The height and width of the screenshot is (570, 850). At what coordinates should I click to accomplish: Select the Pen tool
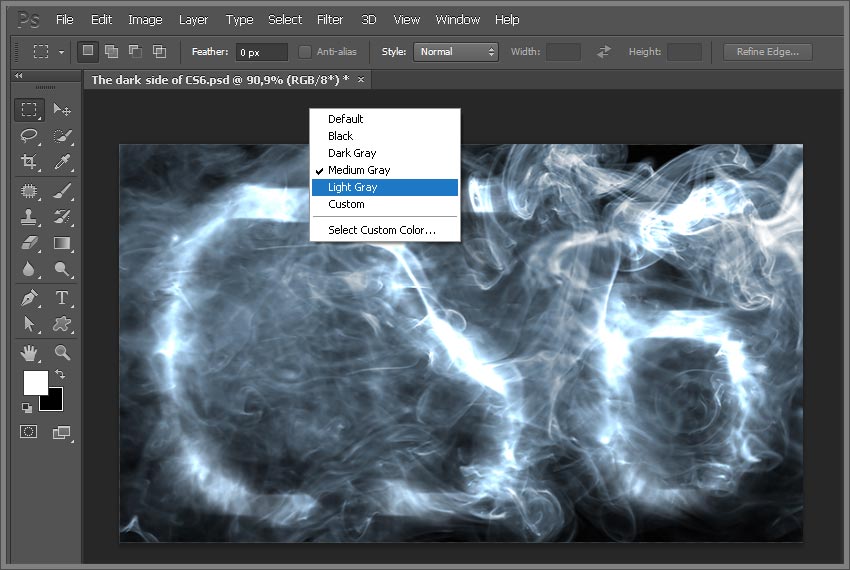pyautogui.click(x=29, y=298)
